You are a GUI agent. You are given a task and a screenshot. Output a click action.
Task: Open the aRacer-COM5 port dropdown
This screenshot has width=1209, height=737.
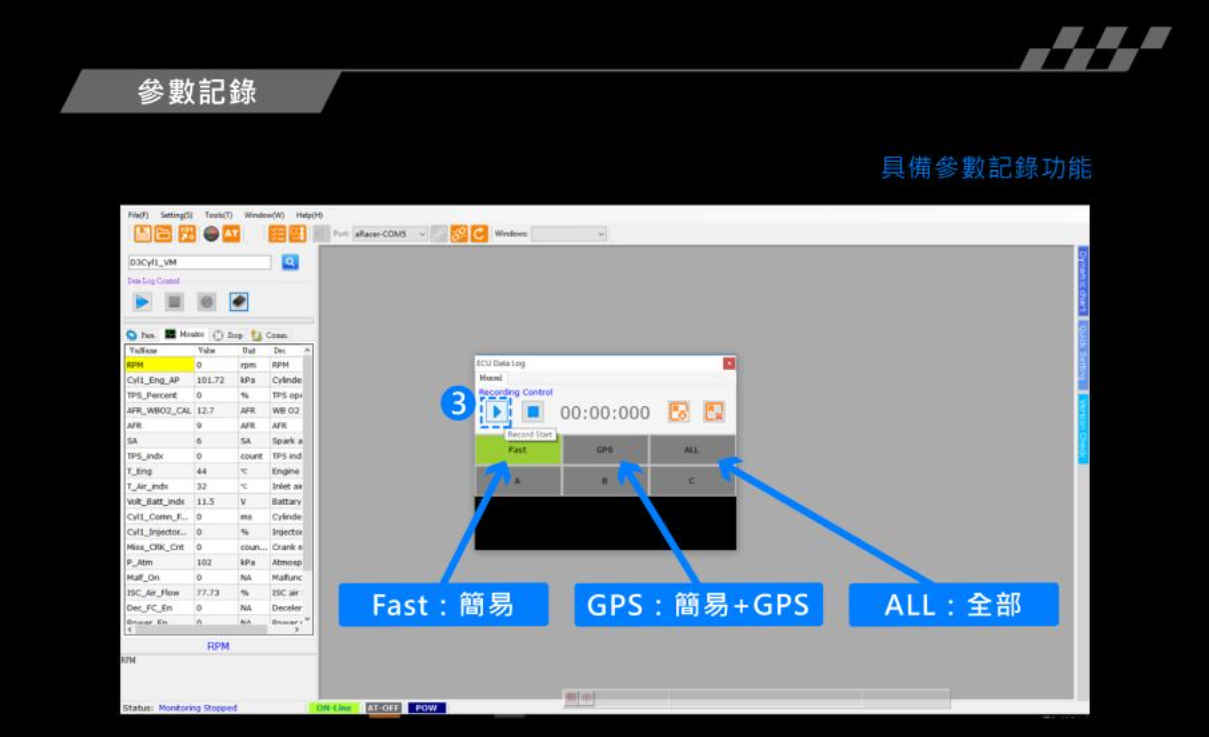point(389,234)
